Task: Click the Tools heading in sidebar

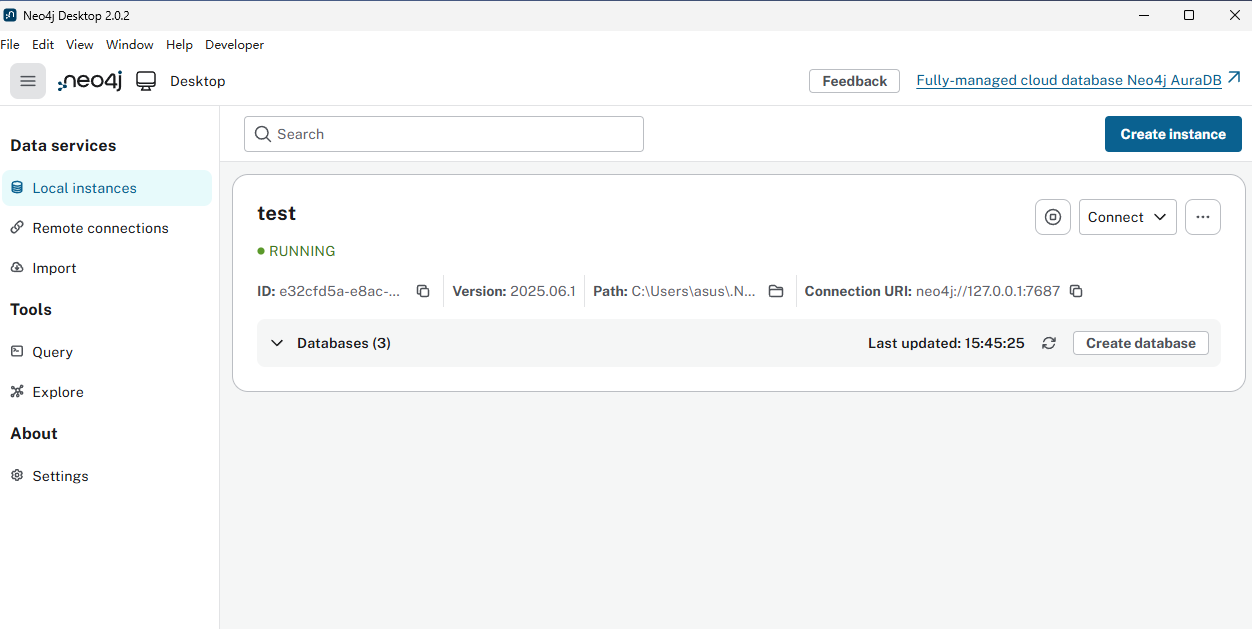Action: [x=31, y=310]
